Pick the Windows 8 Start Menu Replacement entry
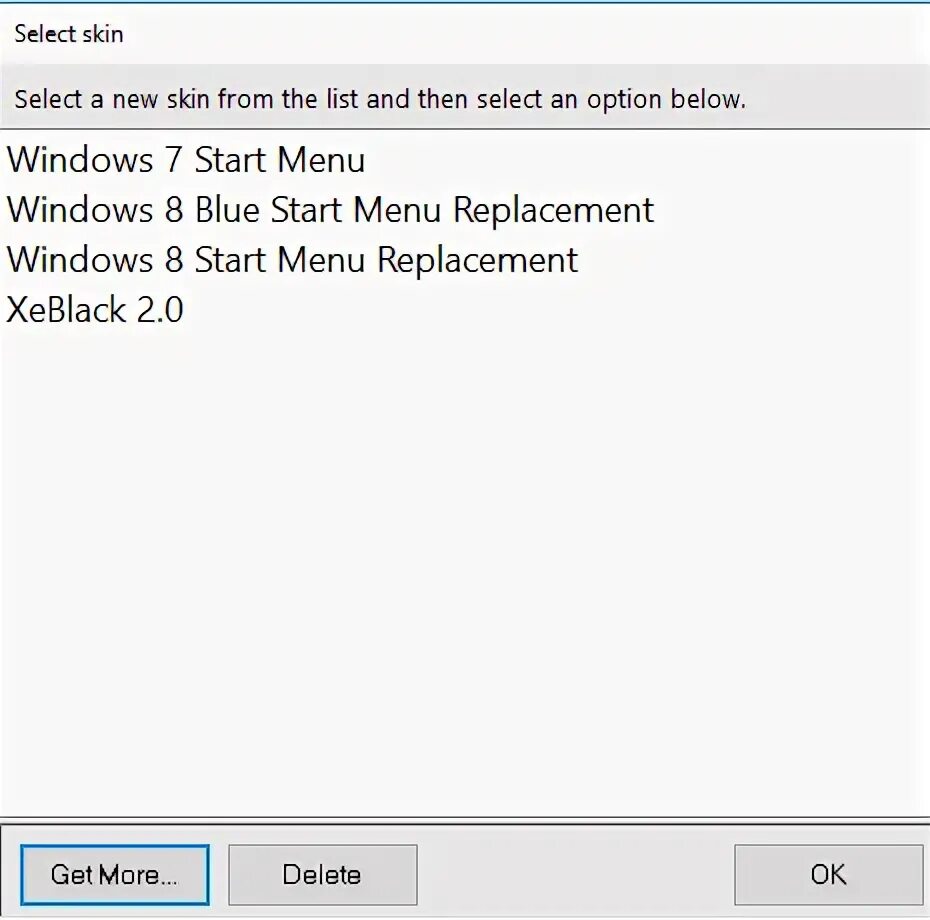The width and height of the screenshot is (930, 920). tap(292, 260)
